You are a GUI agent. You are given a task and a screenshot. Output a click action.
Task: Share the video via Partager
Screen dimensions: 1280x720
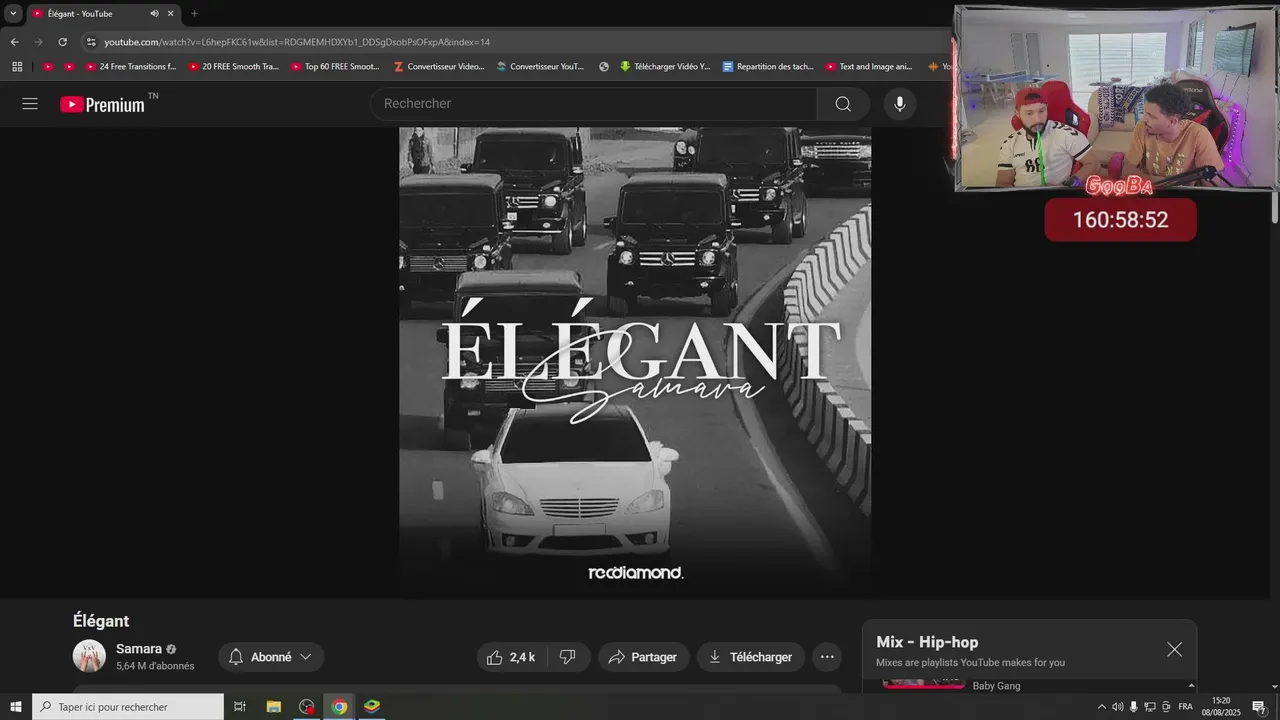(644, 657)
